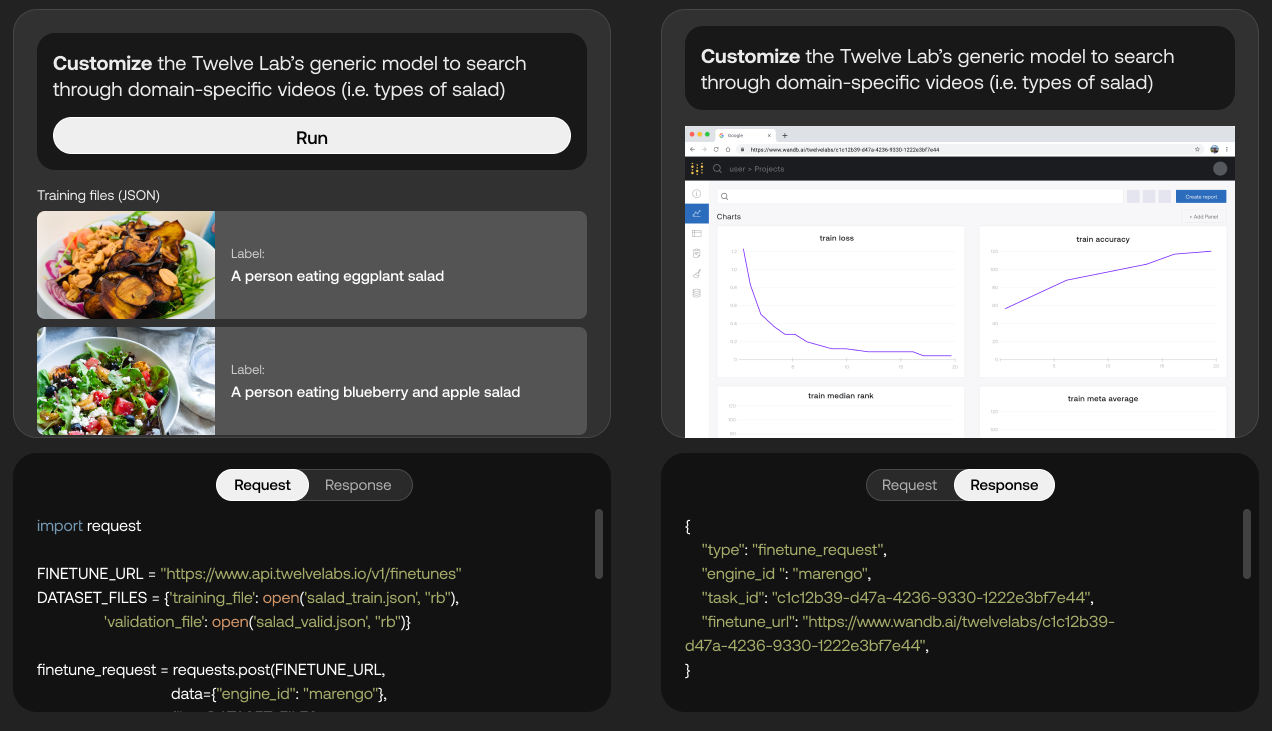Click browser reload page icon
The height and width of the screenshot is (731, 1272).
tap(716, 149)
